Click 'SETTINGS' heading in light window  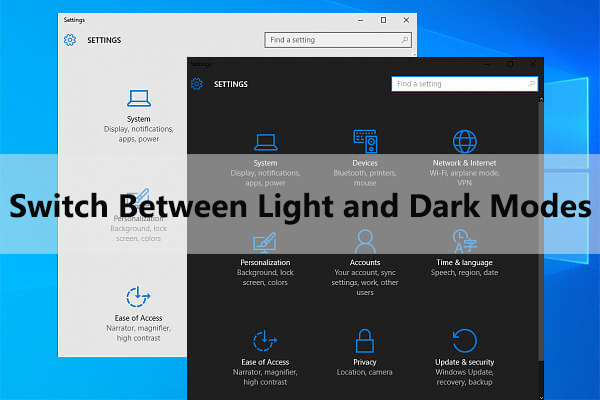(104, 40)
